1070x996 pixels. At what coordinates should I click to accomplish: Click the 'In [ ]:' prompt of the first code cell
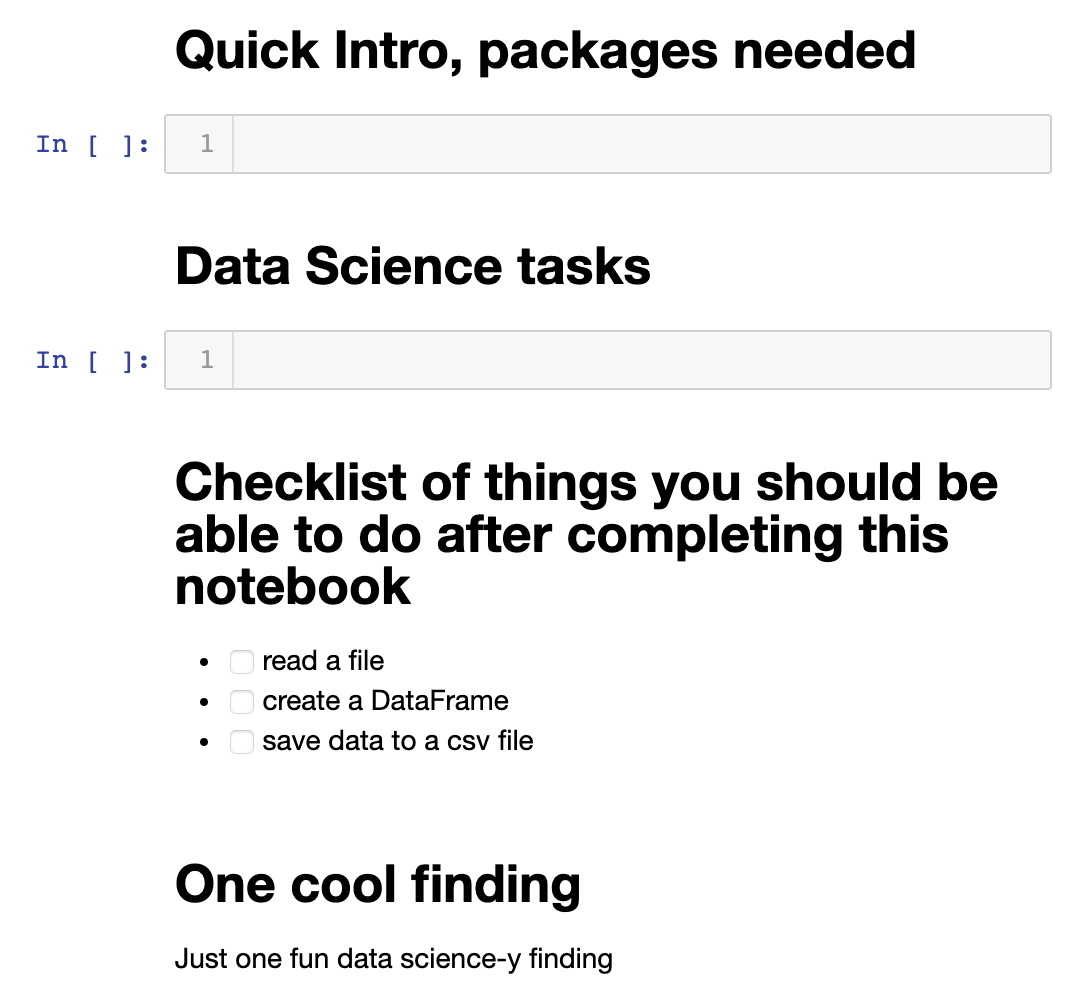click(x=93, y=144)
